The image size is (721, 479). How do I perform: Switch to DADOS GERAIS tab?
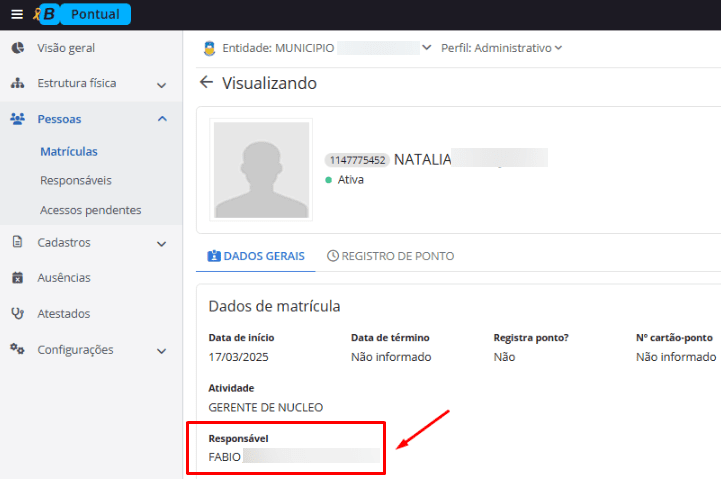(x=256, y=256)
